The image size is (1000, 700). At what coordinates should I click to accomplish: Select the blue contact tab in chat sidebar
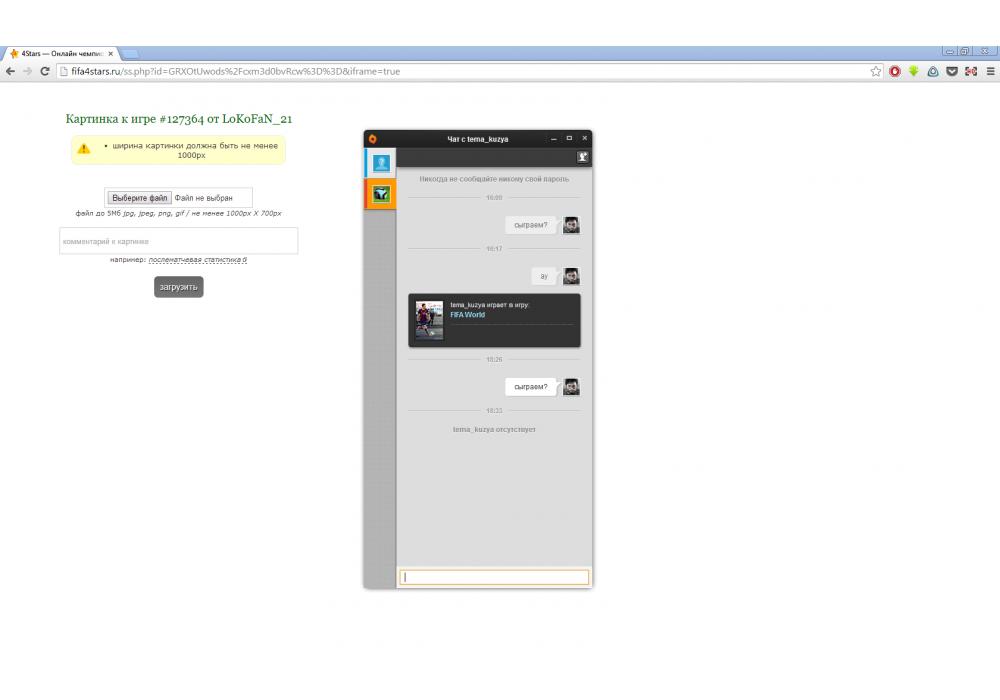coord(380,163)
